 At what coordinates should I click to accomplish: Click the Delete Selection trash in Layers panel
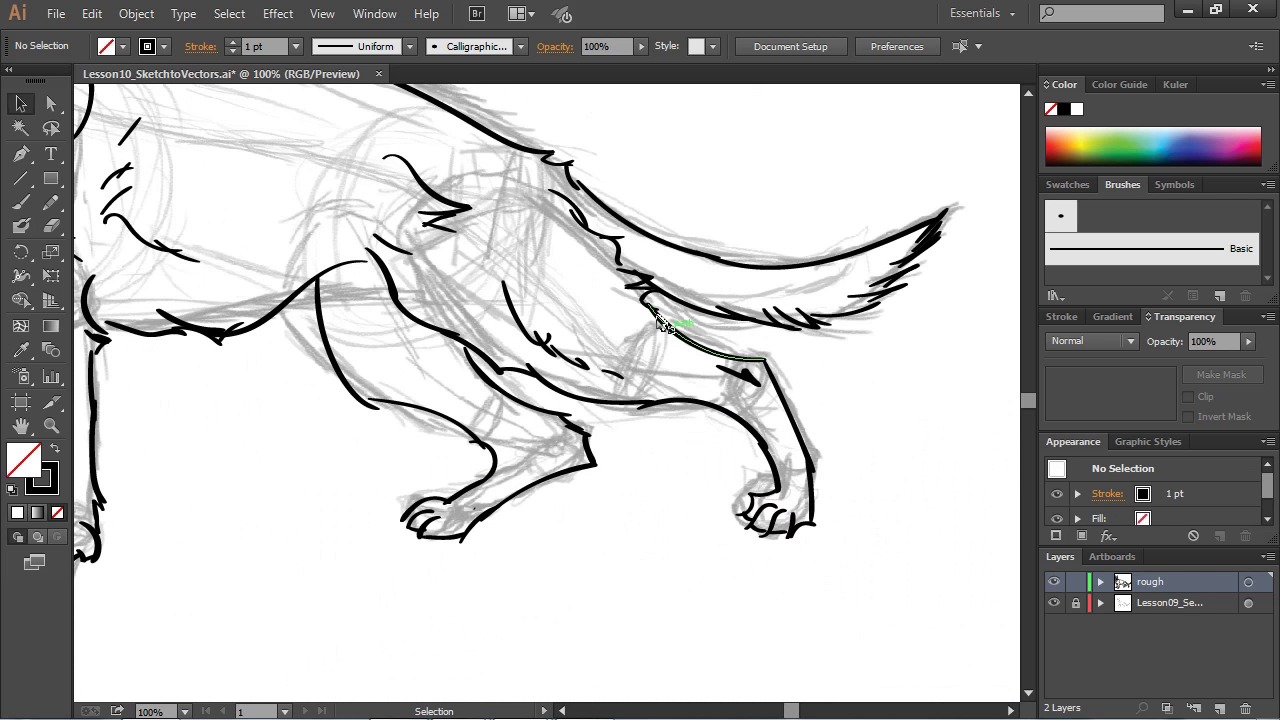click(1245, 708)
